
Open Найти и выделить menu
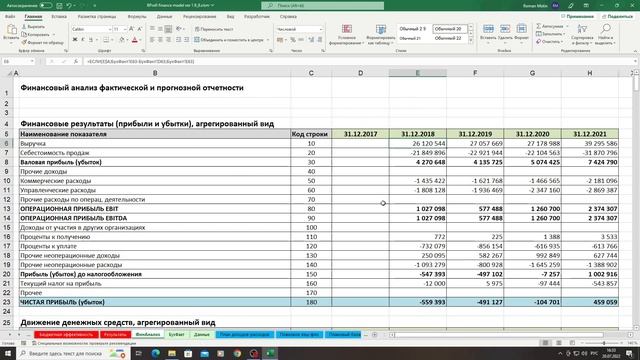(x=605, y=34)
